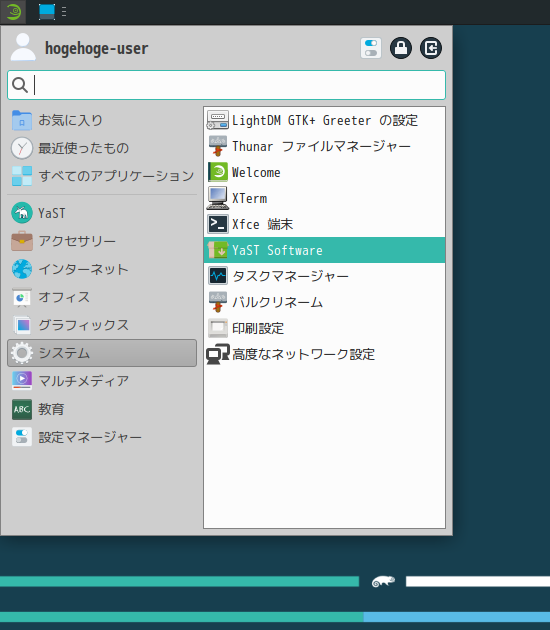Open the アクセサリー category

pos(102,241)
